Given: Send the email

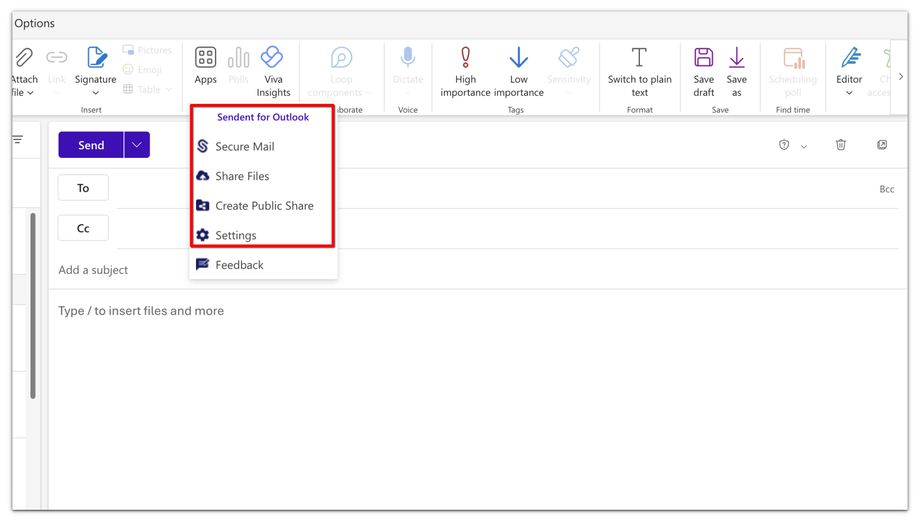Looking at the screenshot, I should pyautogui.click(x=91, y=144).
